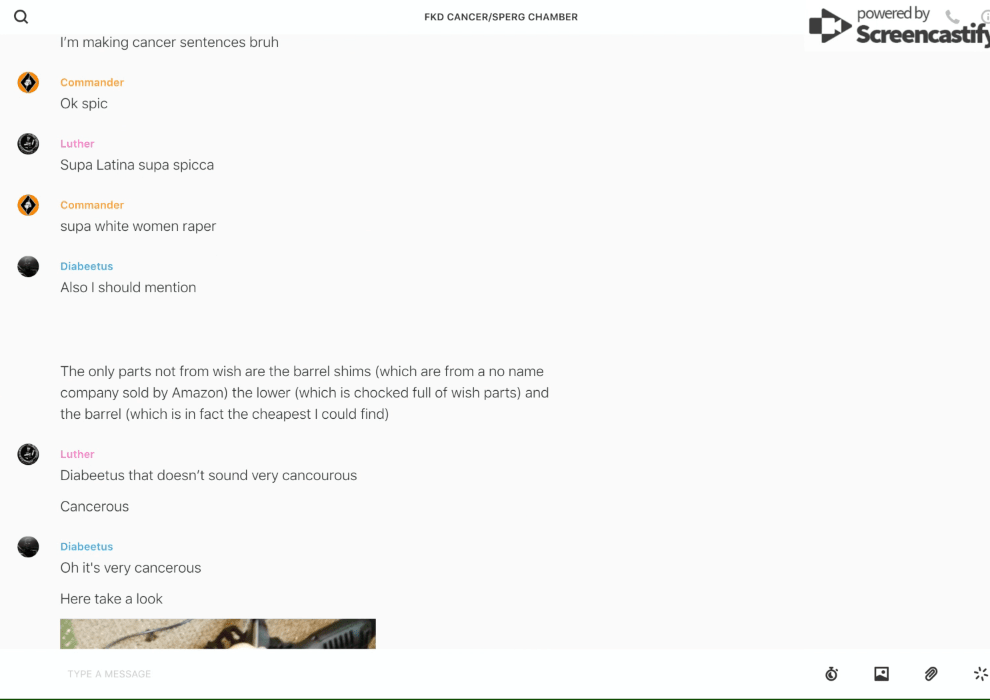The image size is (990, 700).
Task: Click the first Commander username
Action: pos(92,82)
